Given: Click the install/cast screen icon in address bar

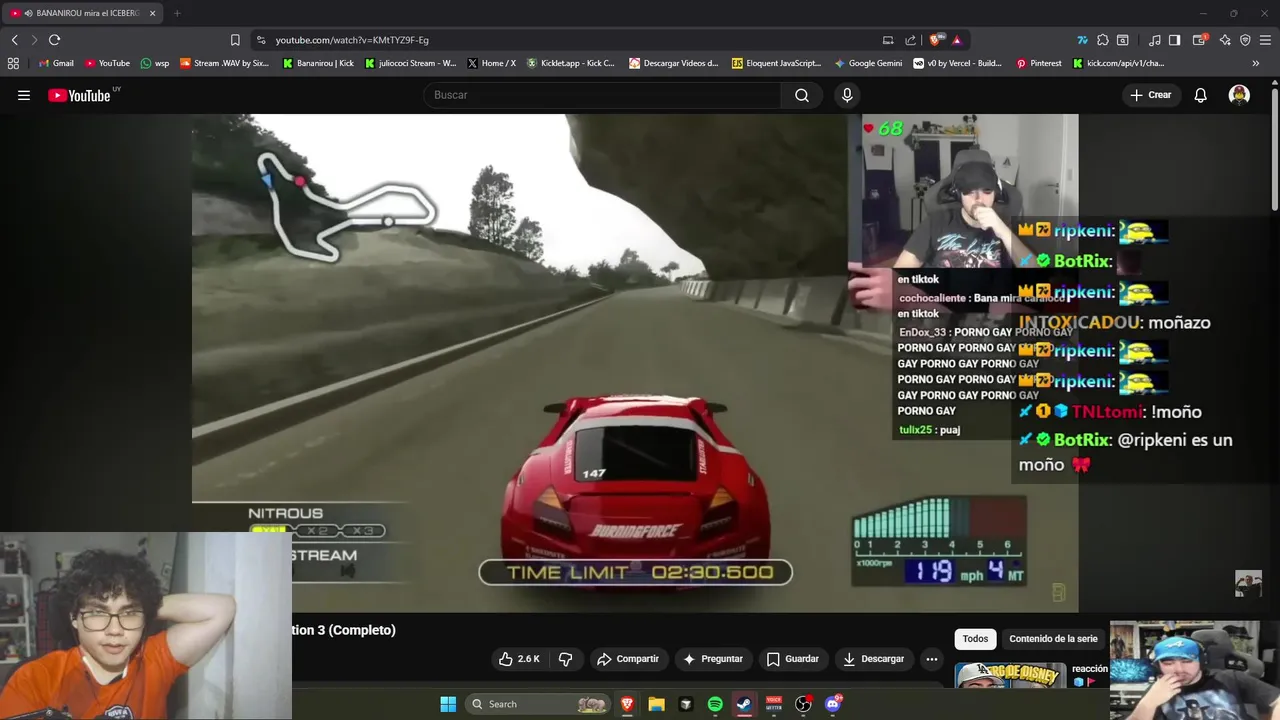Looking at the screenshot, I should [888, 40].
